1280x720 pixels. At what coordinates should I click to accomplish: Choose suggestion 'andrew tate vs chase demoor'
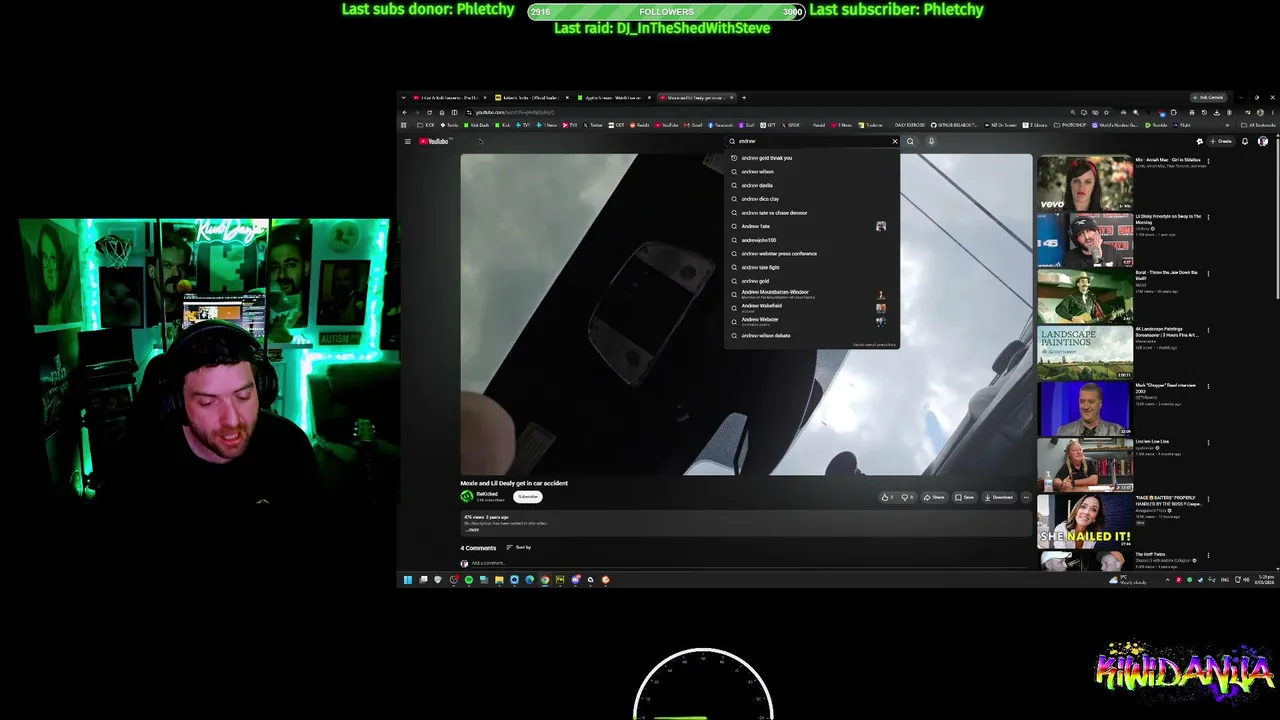(811, 213)
